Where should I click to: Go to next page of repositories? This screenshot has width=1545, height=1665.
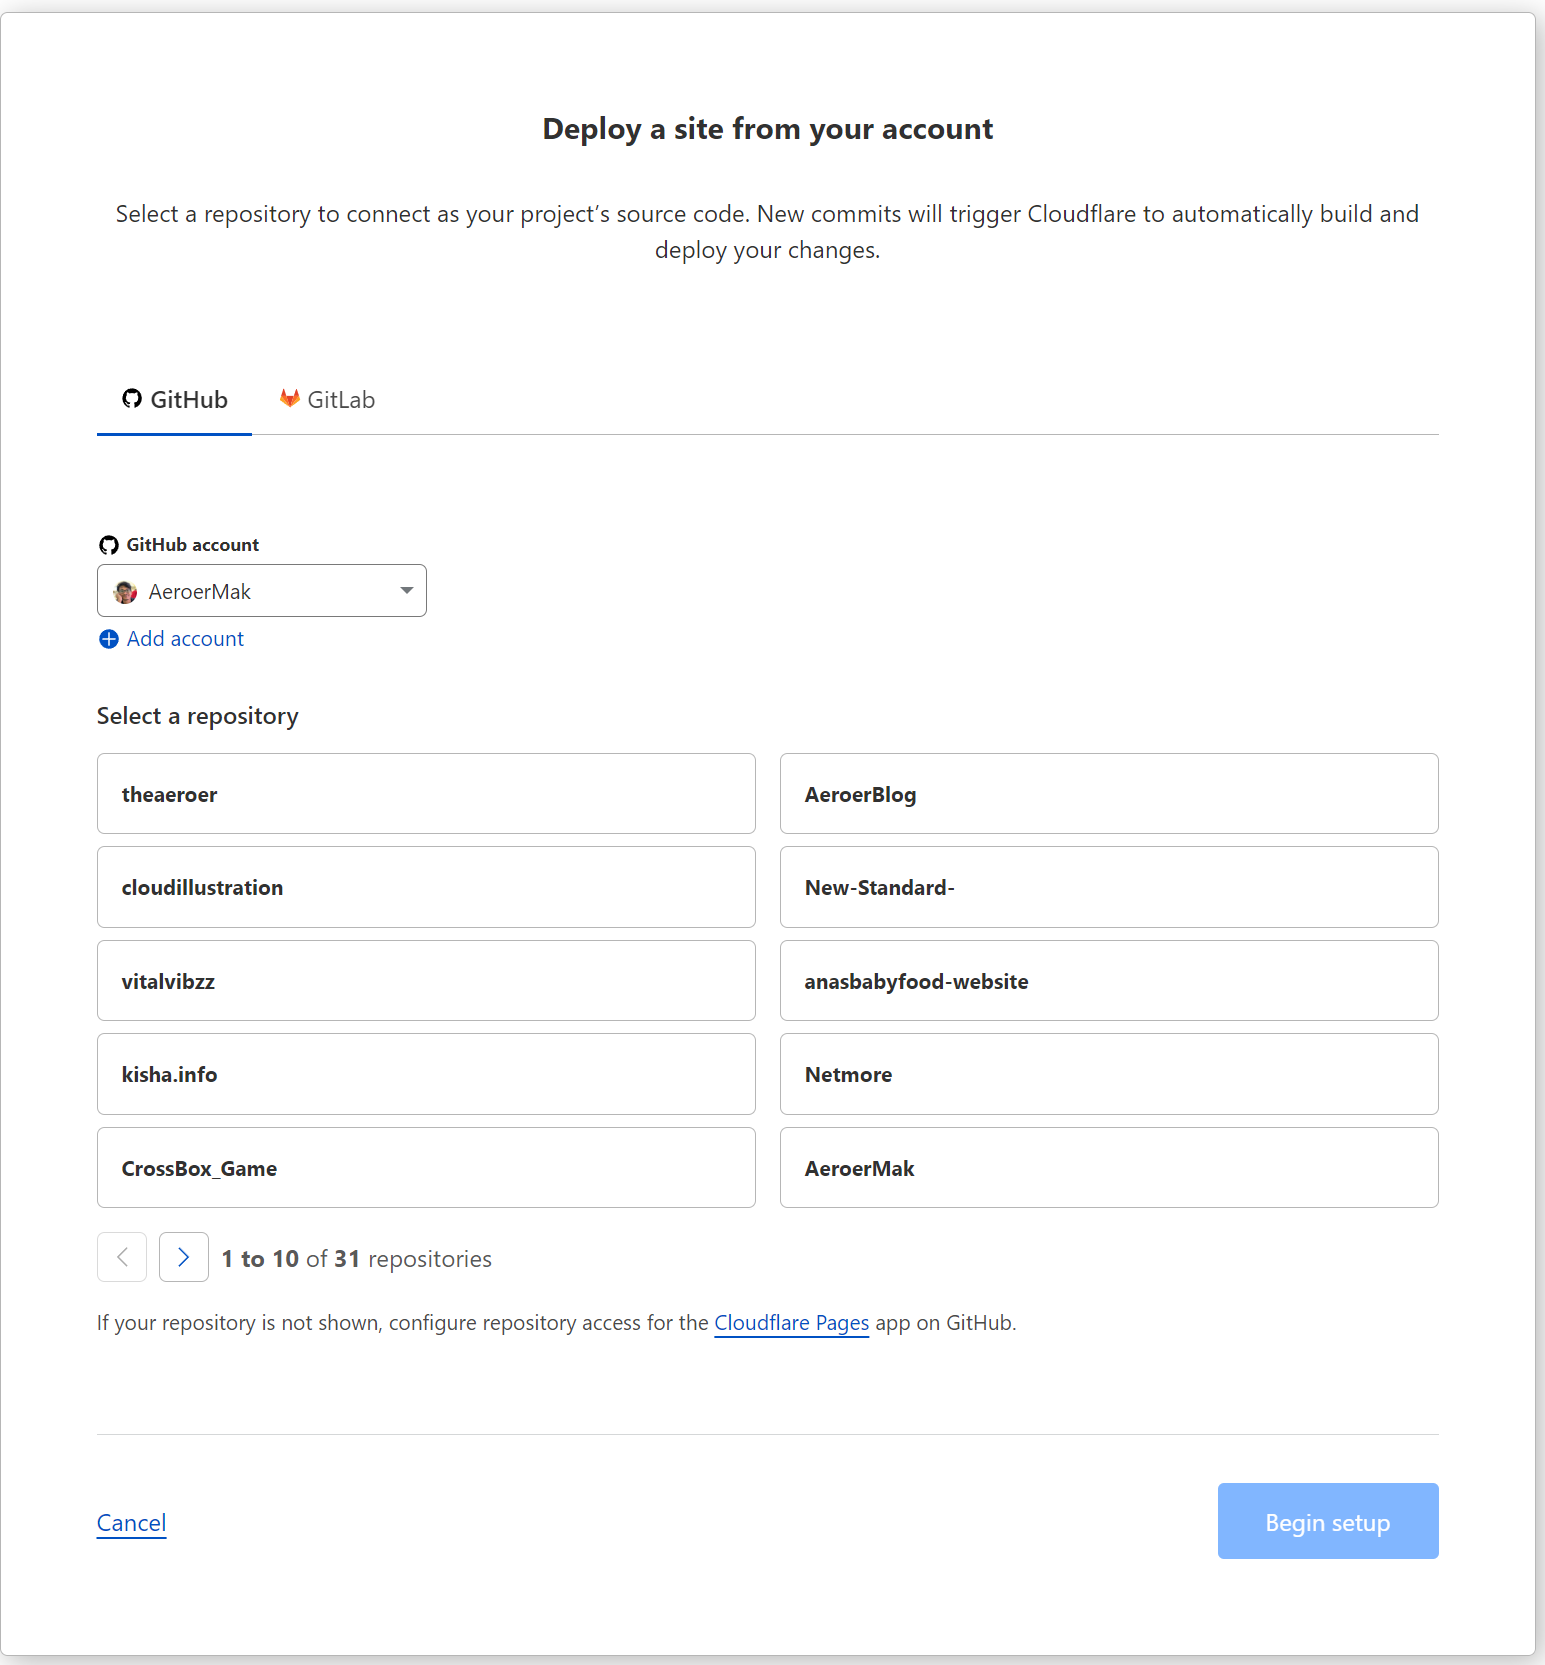pyautogui.click(x=184, y=1257)
